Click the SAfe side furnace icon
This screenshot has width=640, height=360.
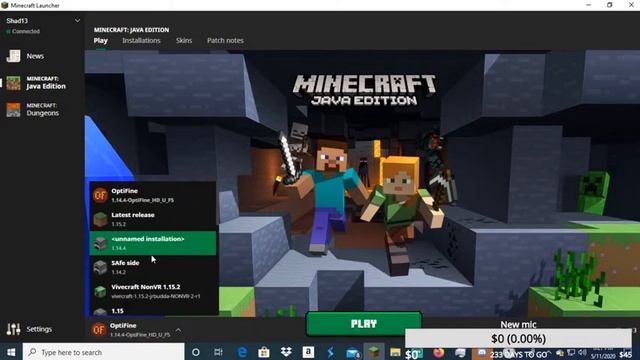click(100, 267)
